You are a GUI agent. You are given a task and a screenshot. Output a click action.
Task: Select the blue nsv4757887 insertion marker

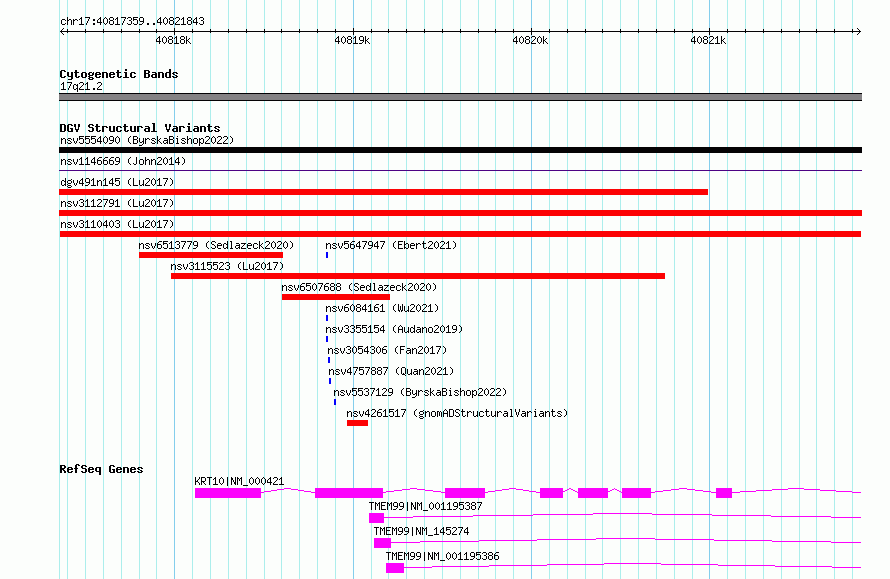coord(330,381)
